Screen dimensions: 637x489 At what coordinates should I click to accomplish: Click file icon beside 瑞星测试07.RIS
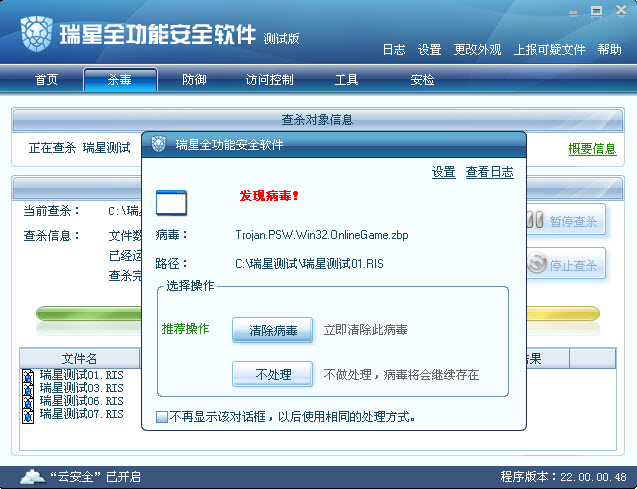click(28, 415)
